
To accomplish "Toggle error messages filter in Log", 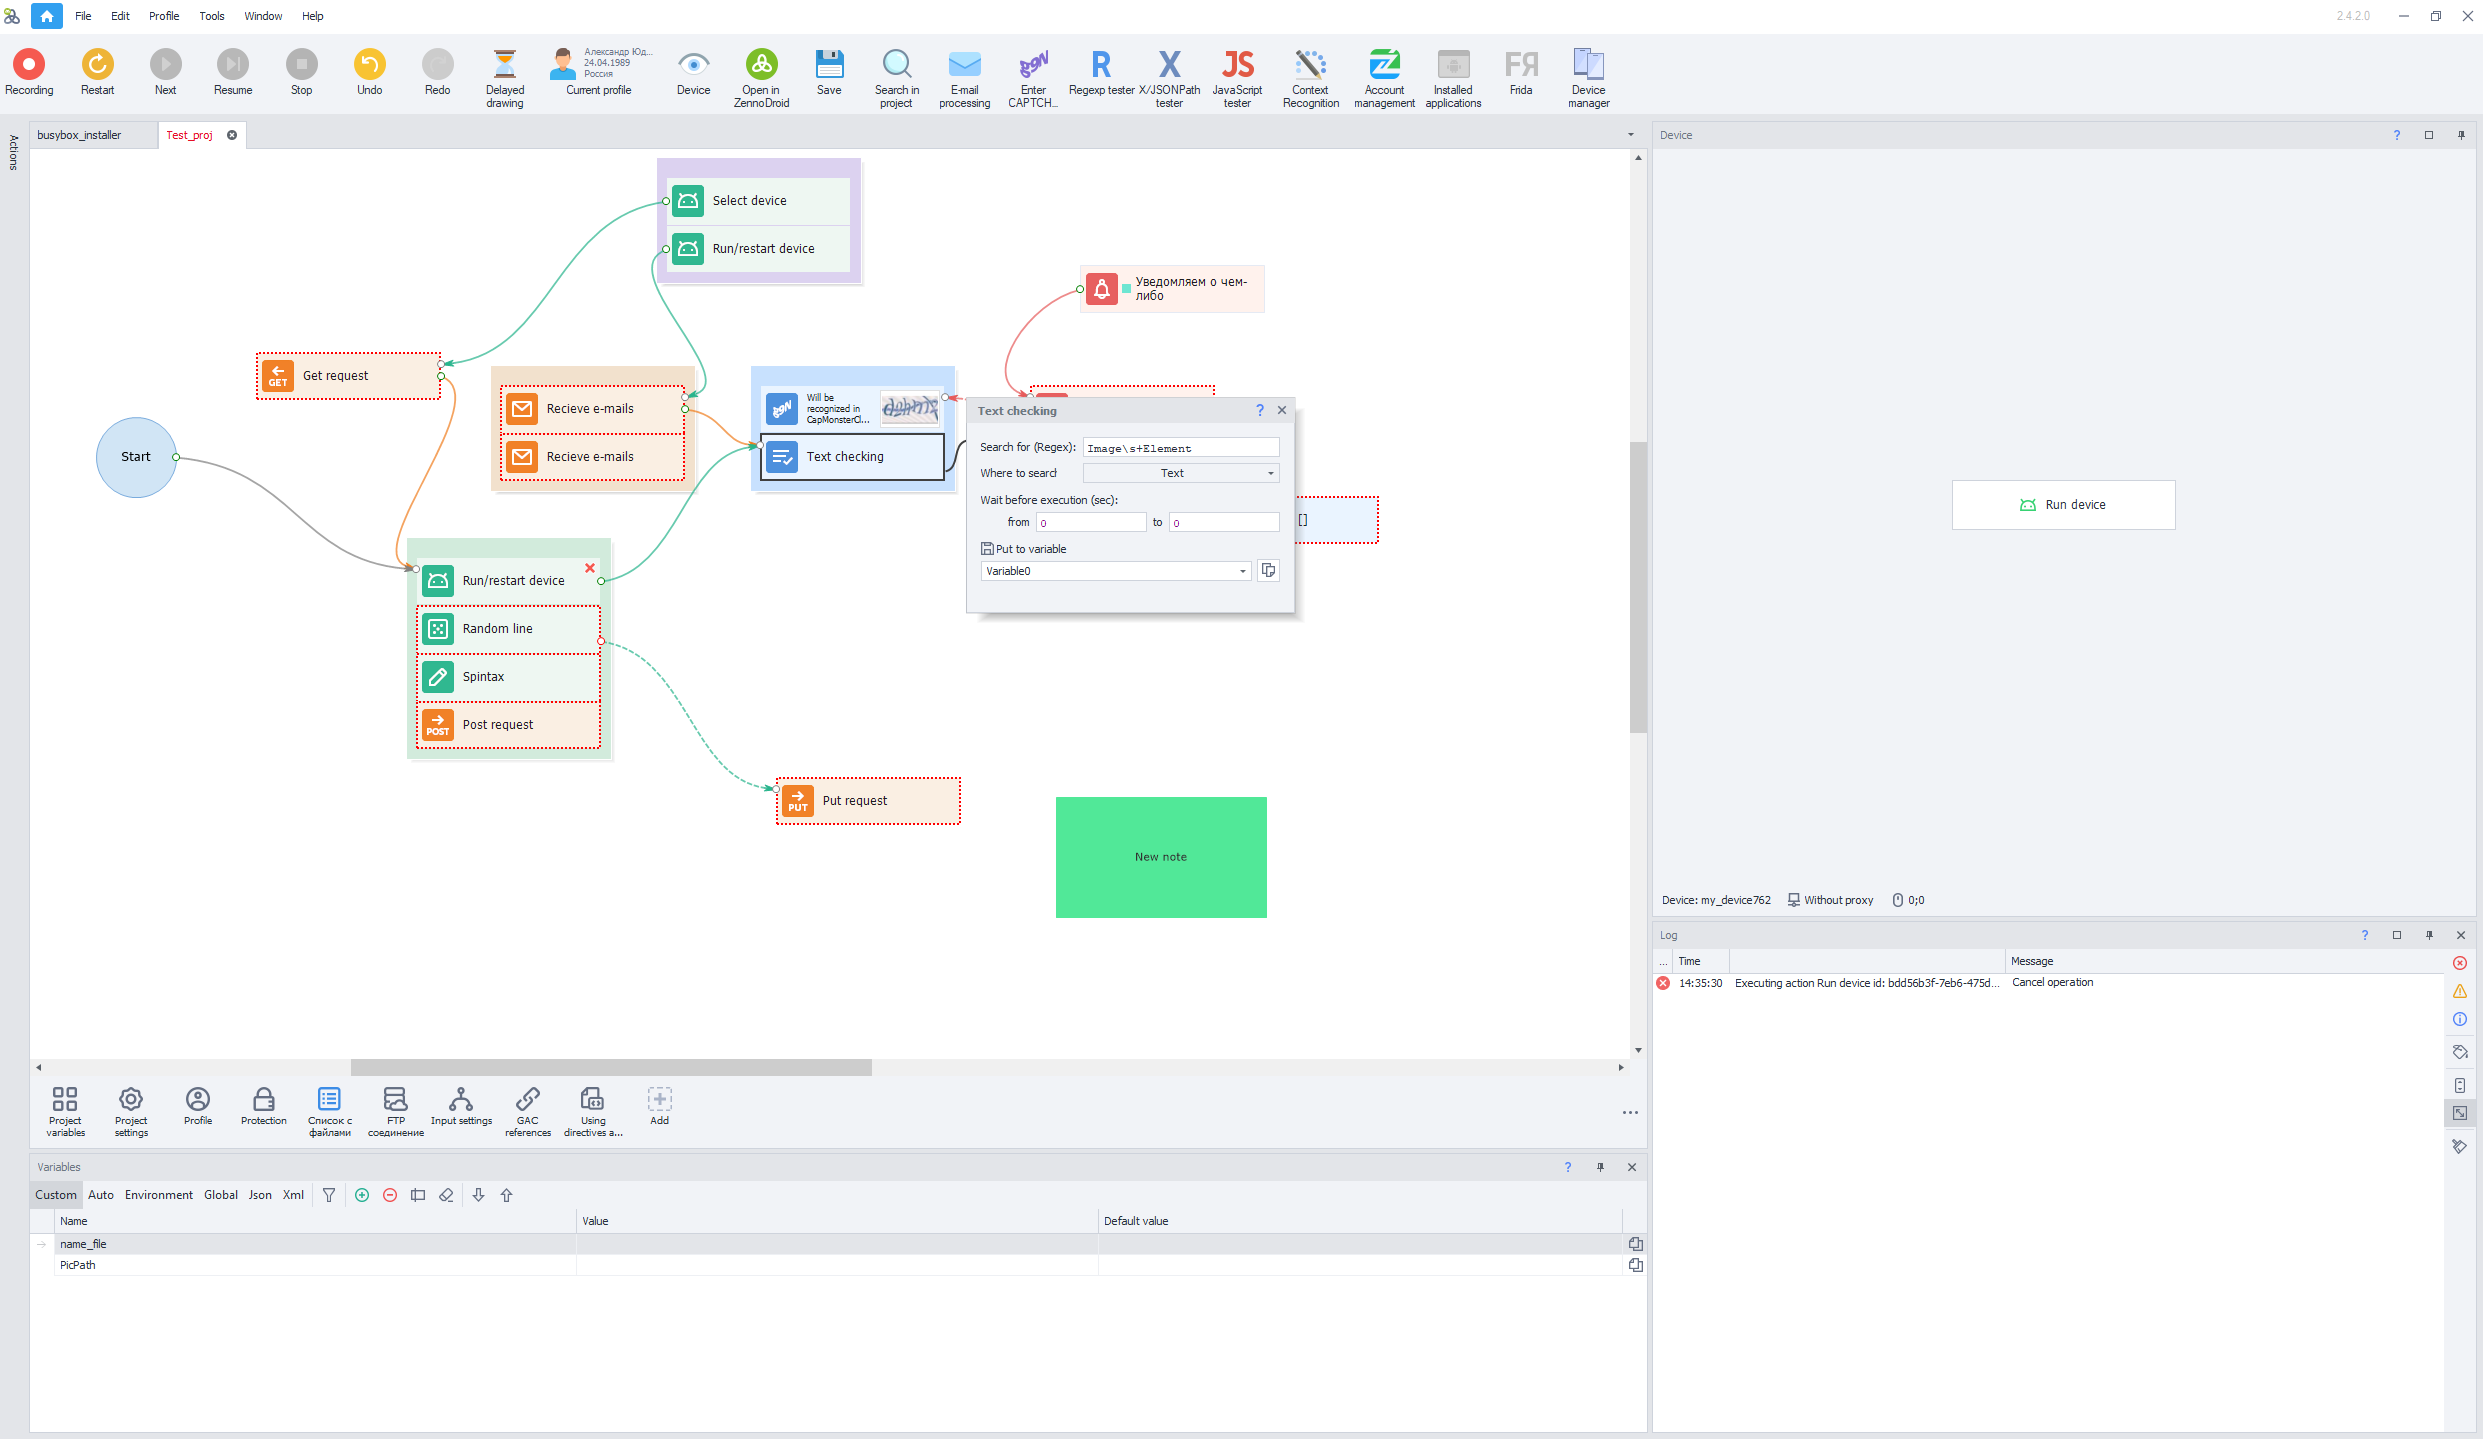I will [x=2460, y=963].
